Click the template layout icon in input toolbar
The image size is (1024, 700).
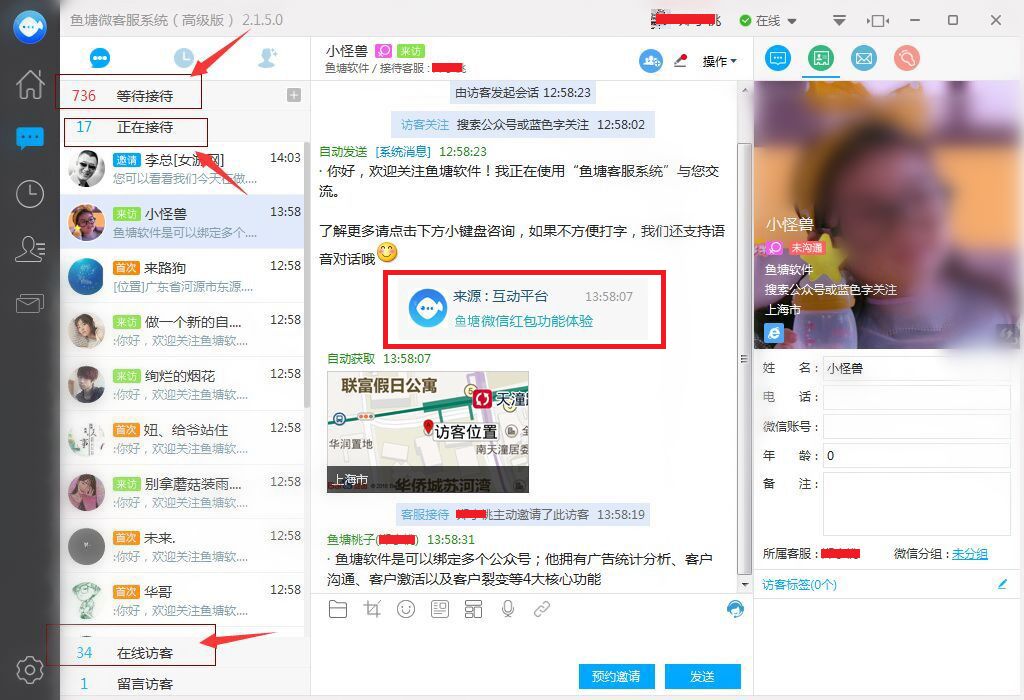point(473,609)
